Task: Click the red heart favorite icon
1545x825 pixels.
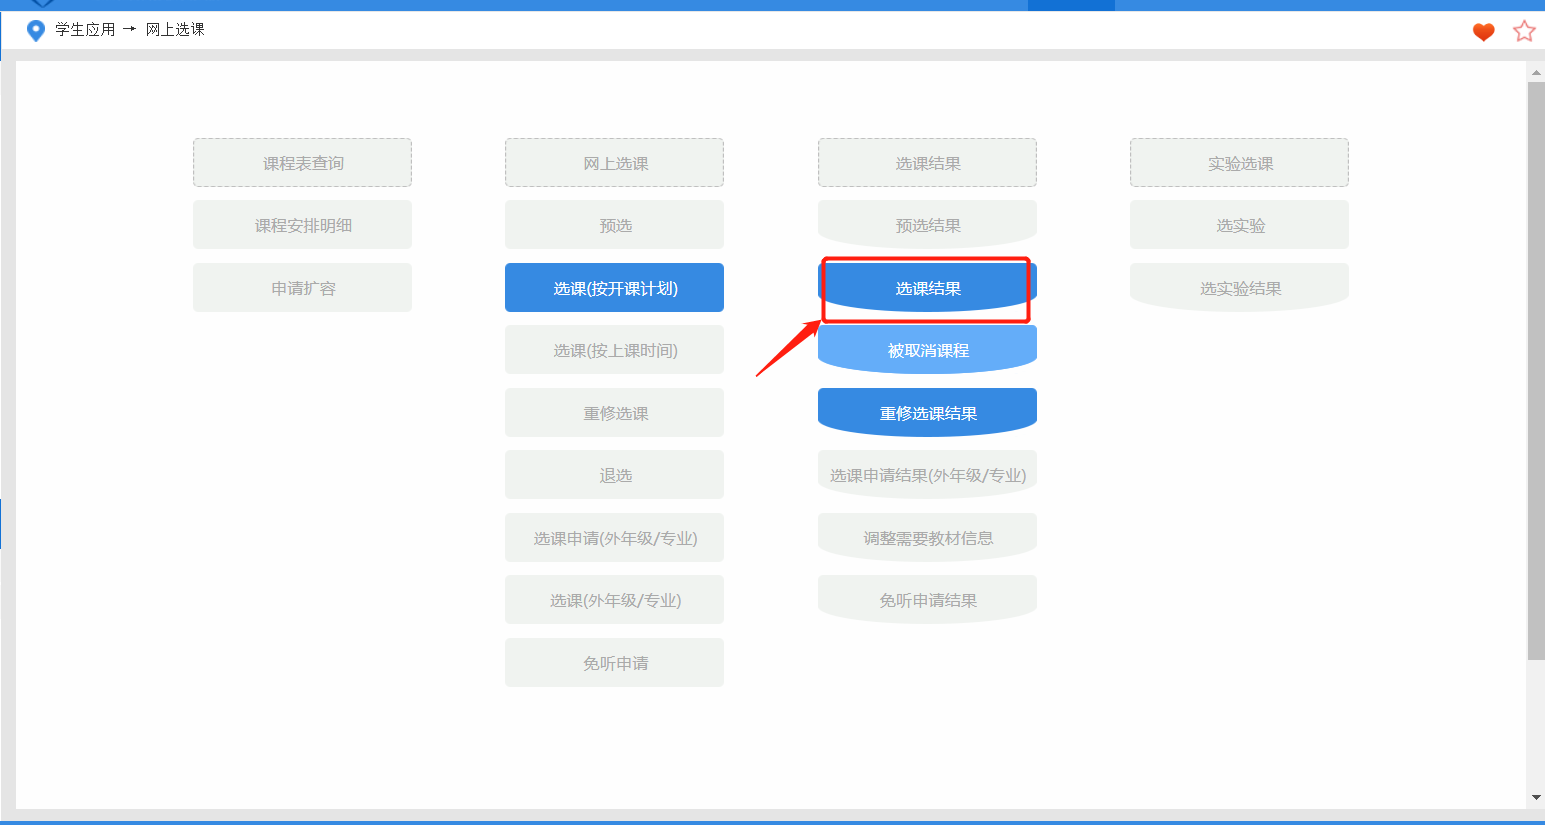Action: pos(1483,32)
